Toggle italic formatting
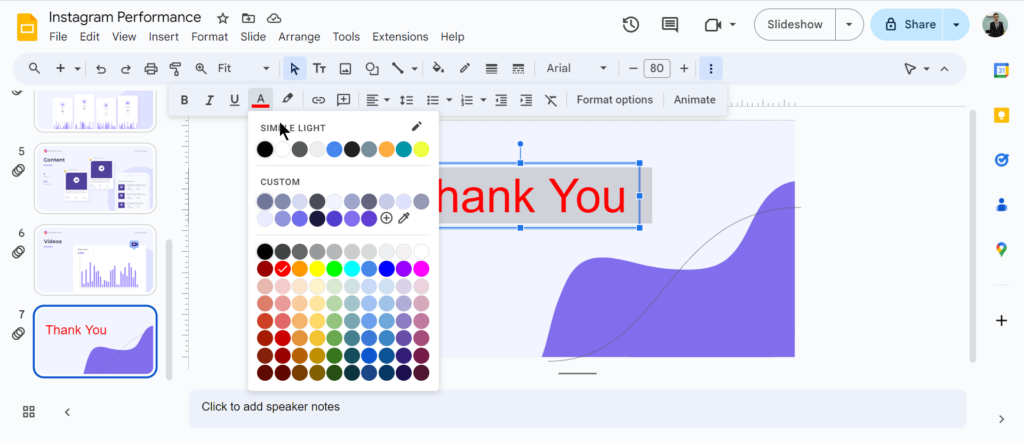This screenshot has height=441, width=1024. (x=209, y=100)
